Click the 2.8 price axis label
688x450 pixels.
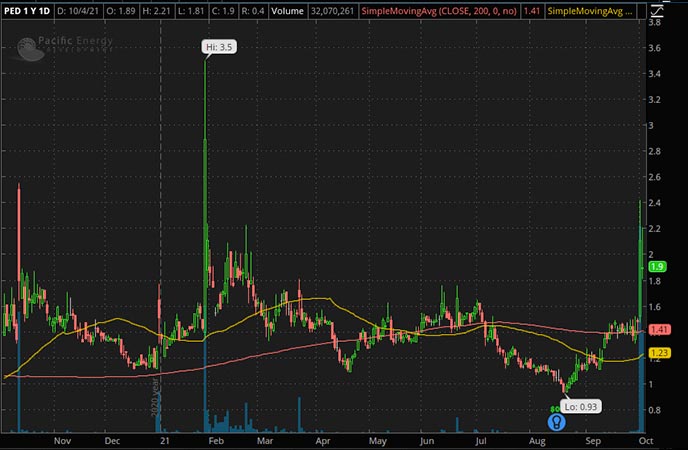point(655,151)
